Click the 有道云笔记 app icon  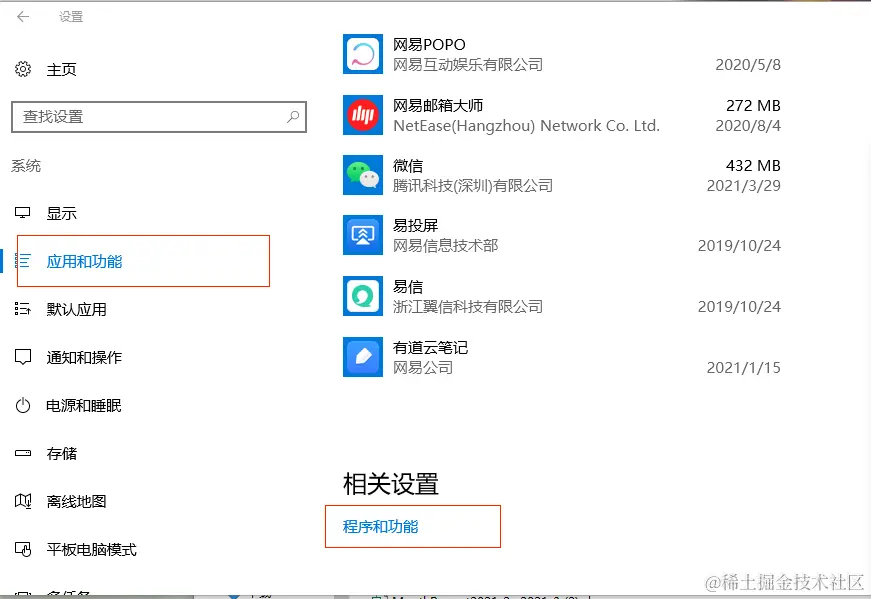point(363,357)
